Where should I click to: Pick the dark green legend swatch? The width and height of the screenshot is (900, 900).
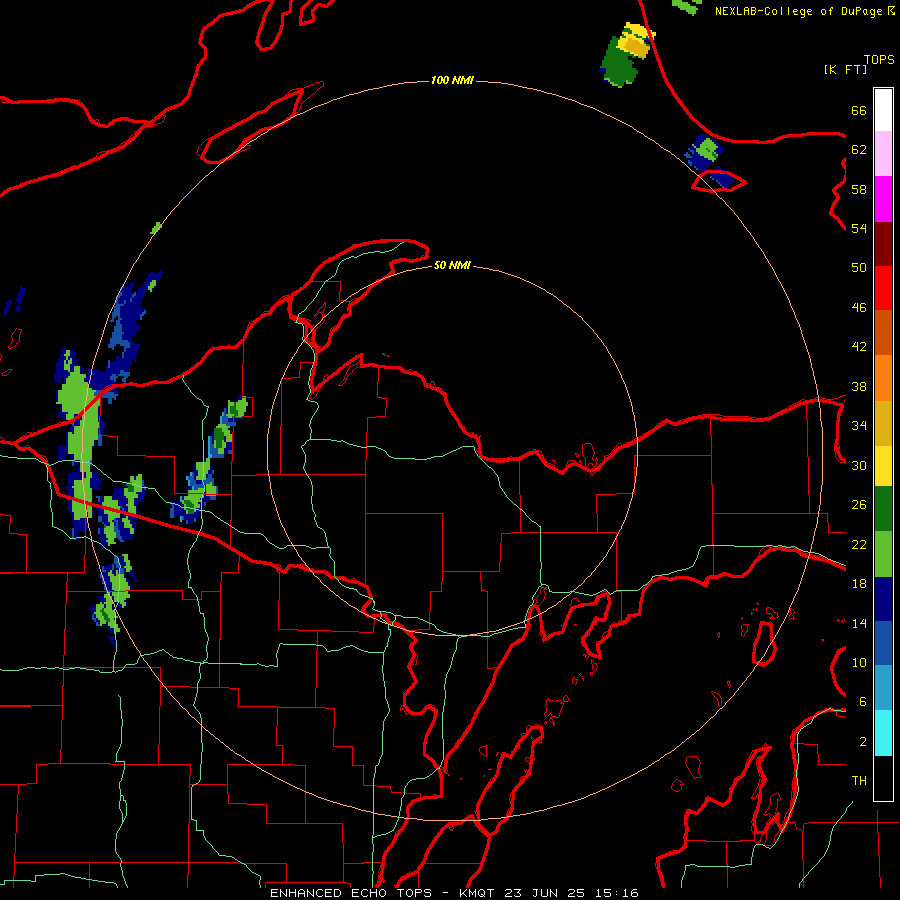(883, 509)
